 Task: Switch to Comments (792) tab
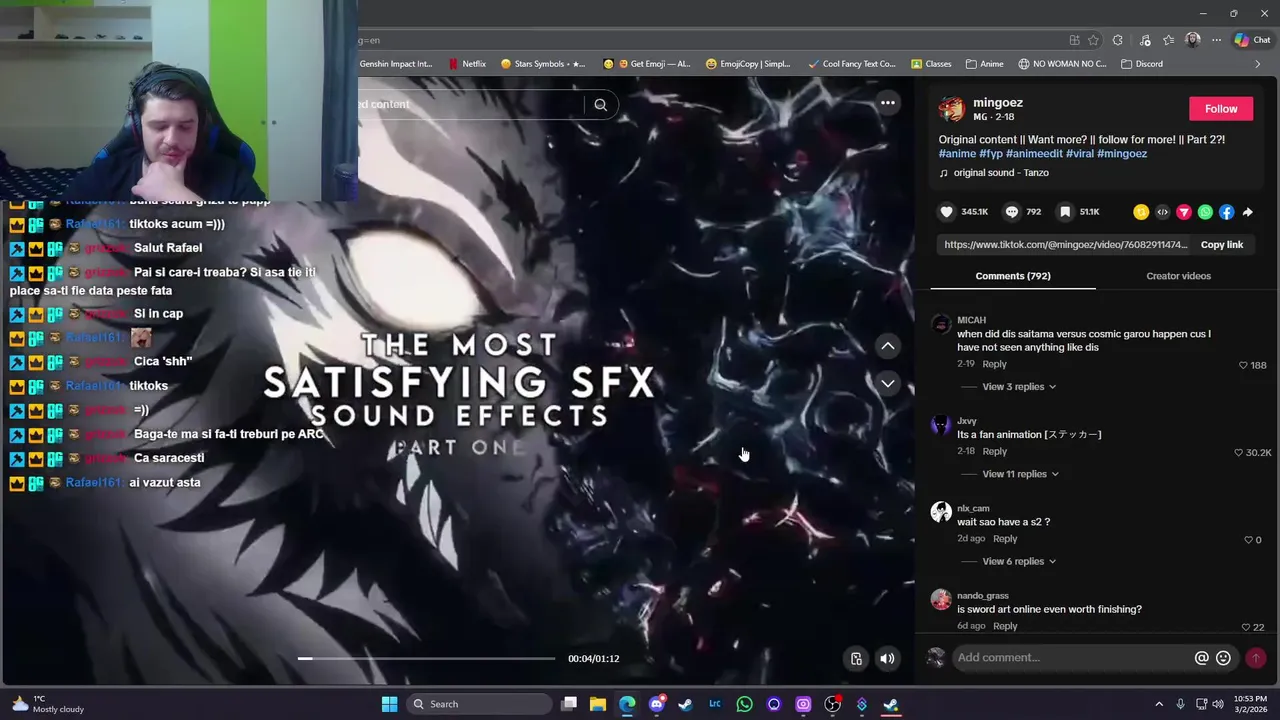tap(1013, 276)
